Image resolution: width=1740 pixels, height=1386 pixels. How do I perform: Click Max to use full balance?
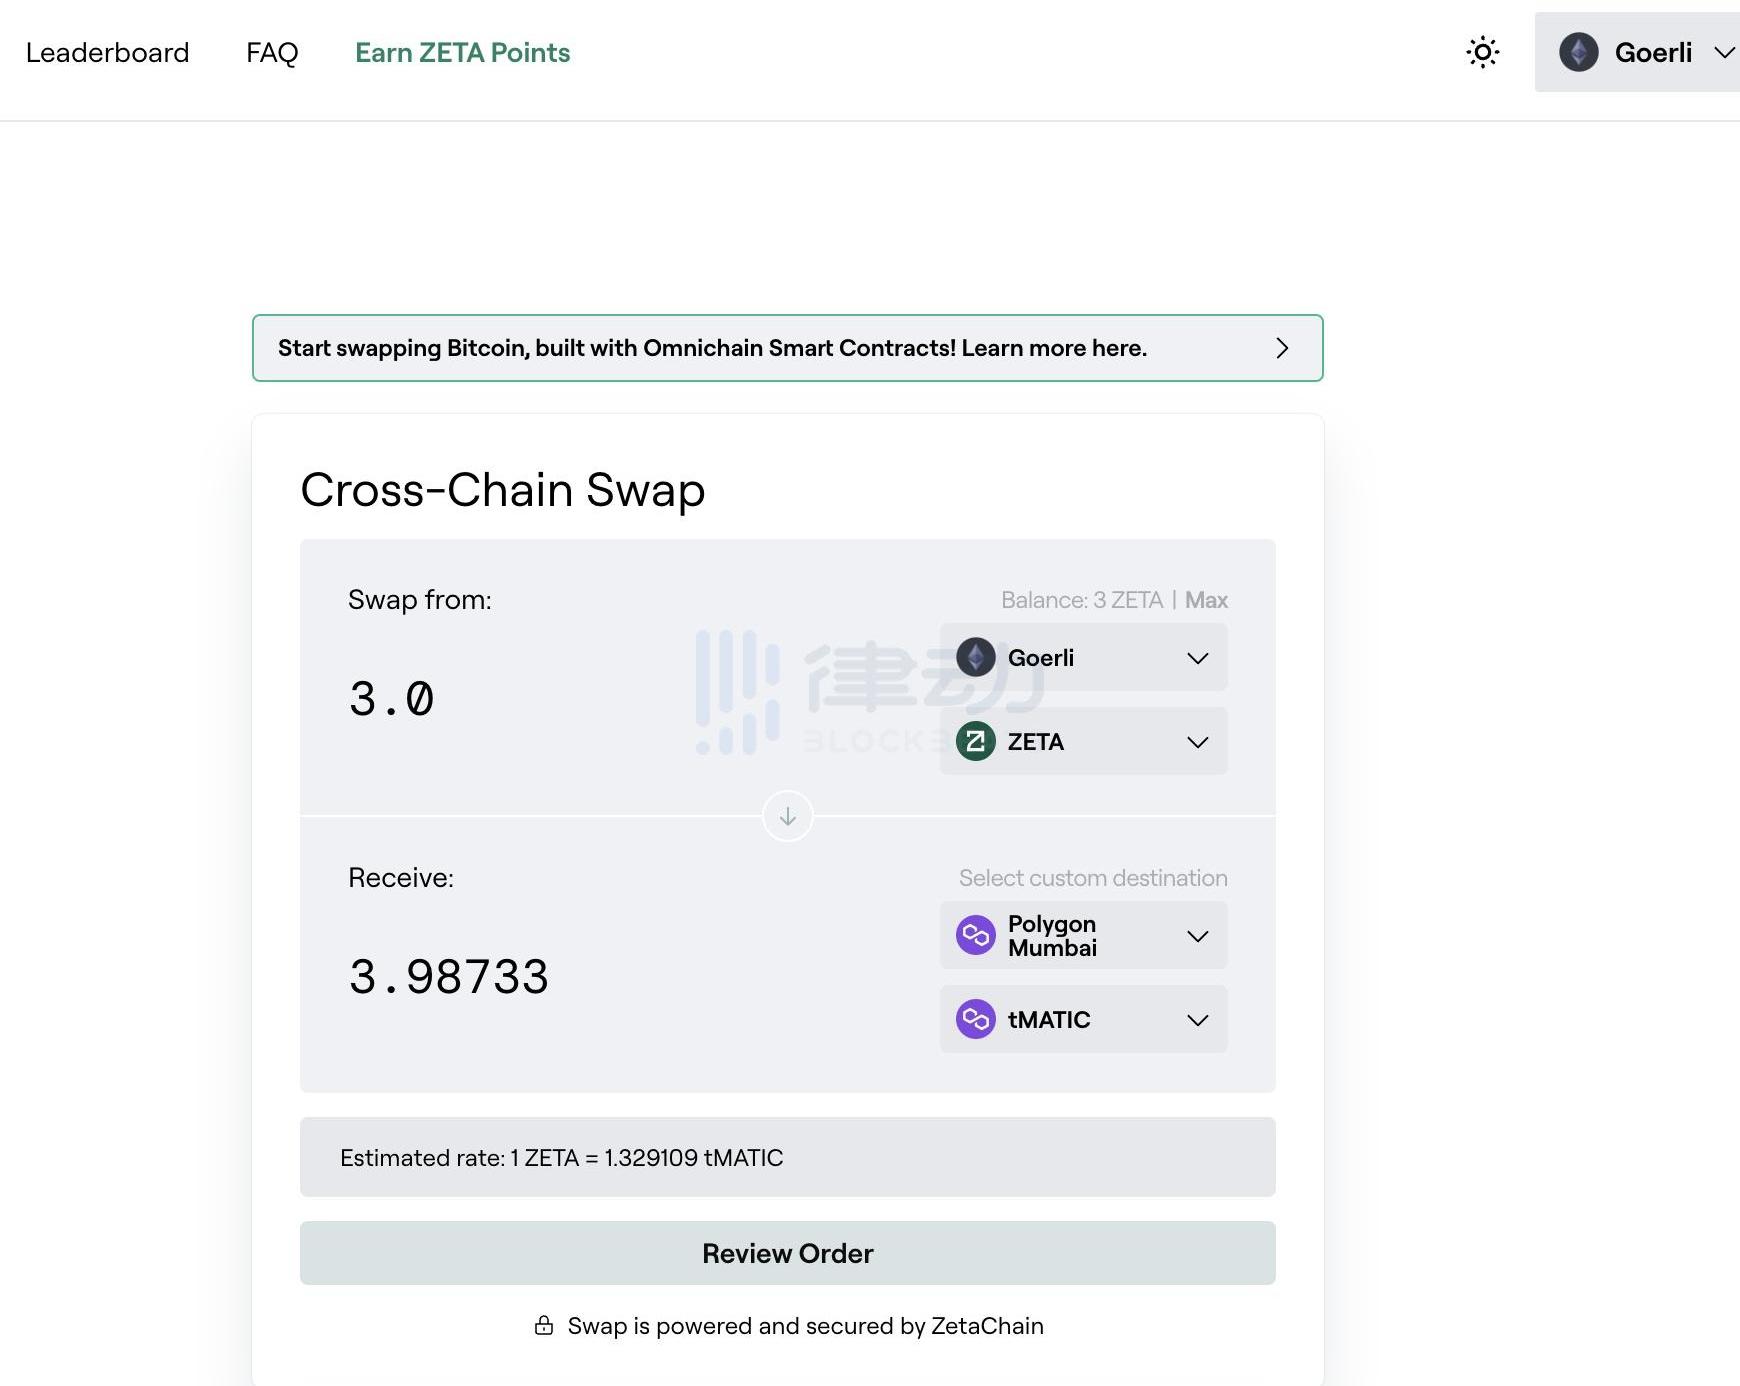point(1206,600)
